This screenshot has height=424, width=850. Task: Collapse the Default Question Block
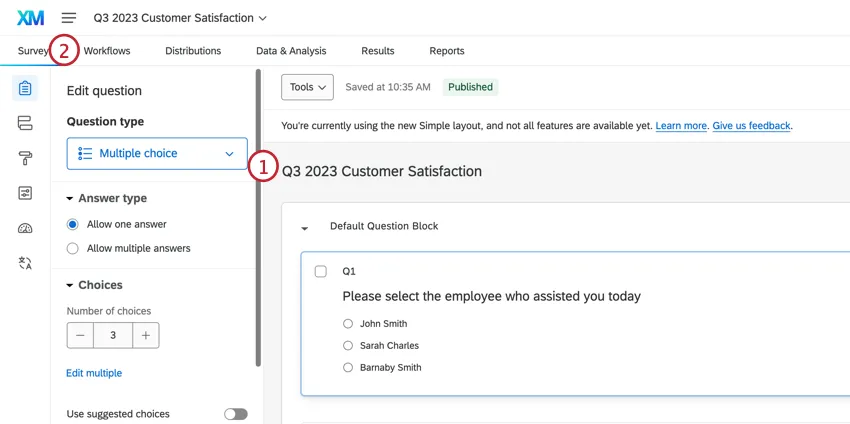[x=305, y=227]
